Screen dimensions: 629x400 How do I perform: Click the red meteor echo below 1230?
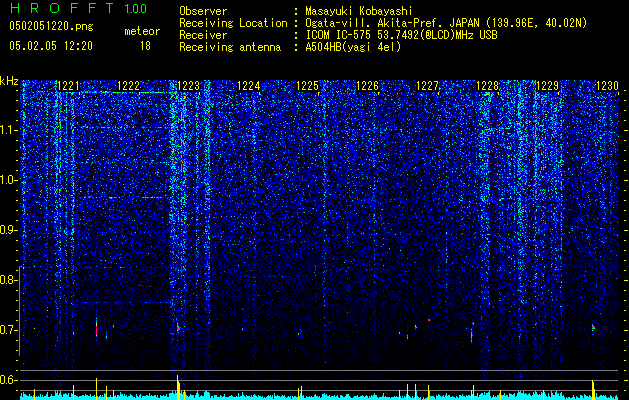(593, 328)
